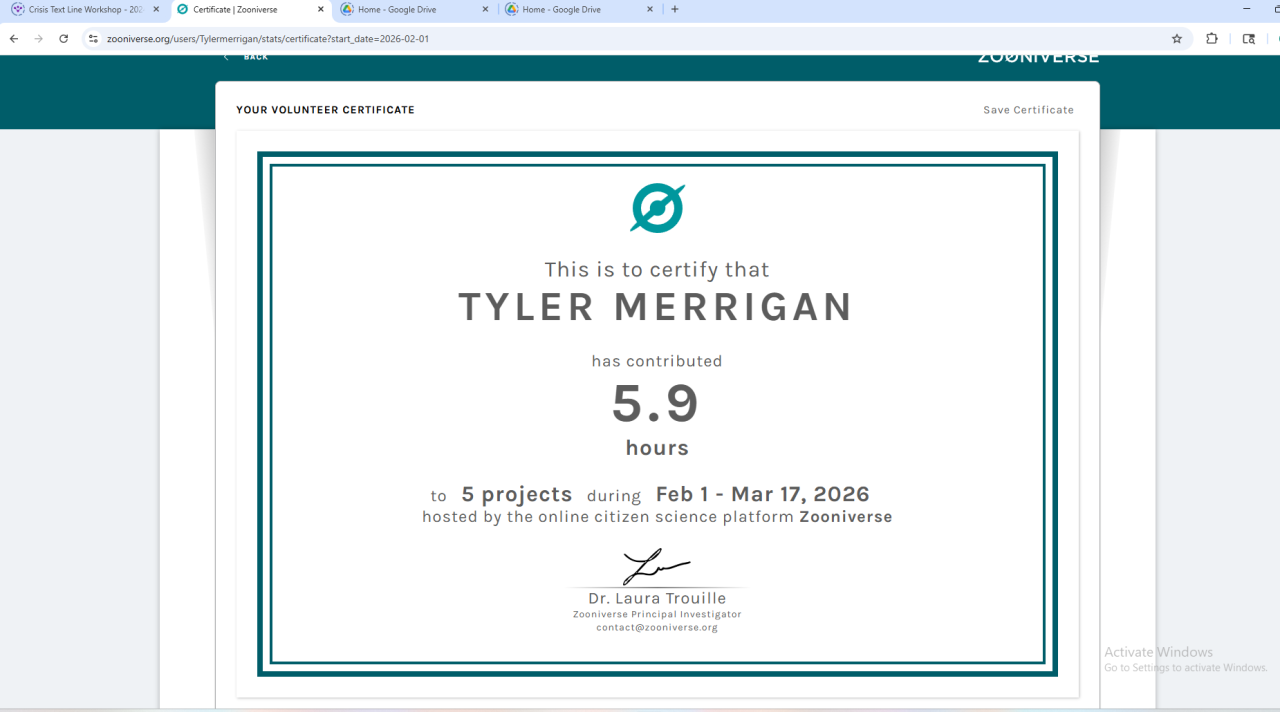Click the search tabs icon in toolbar

pos(1249,39)
